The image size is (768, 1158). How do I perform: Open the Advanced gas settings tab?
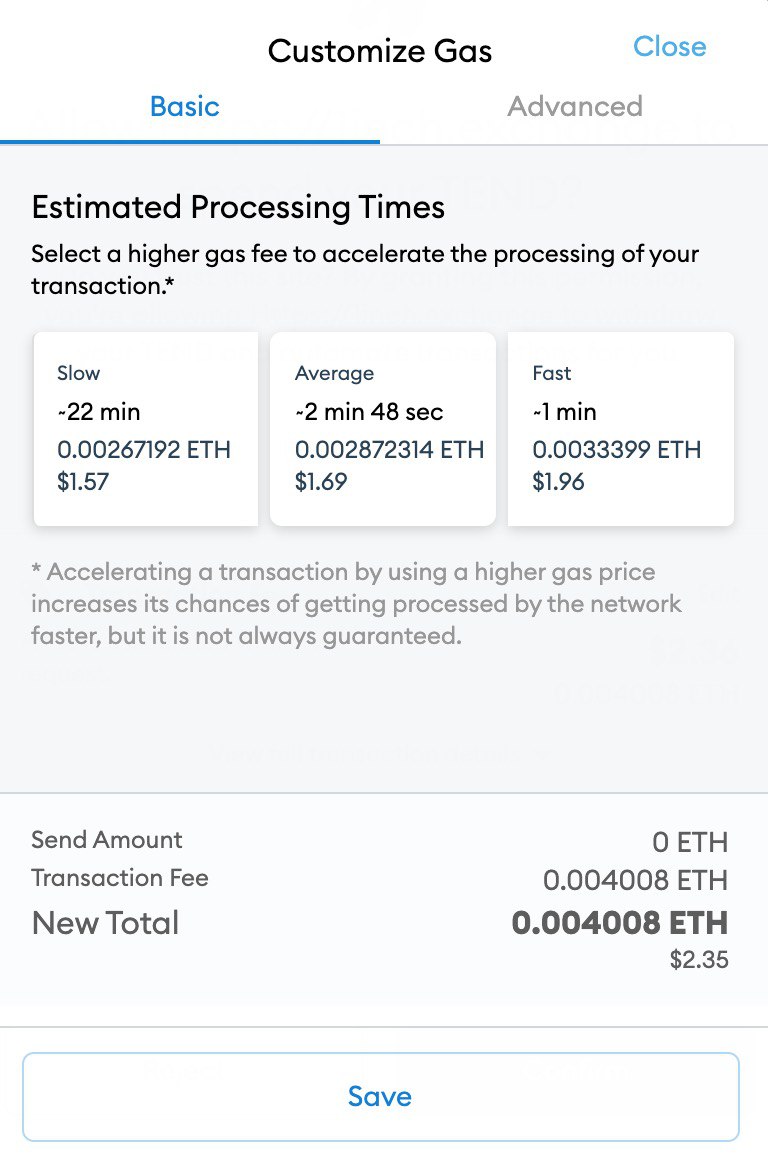coord(575,107)
